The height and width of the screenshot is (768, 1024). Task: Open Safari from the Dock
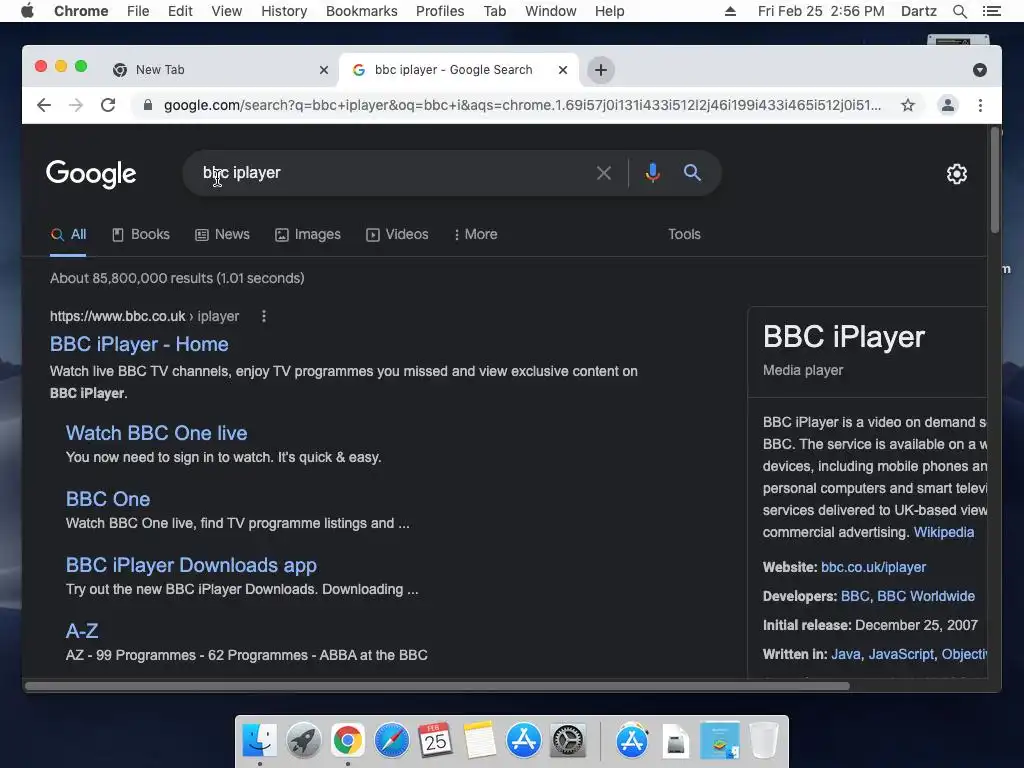(x=392, y=740)
